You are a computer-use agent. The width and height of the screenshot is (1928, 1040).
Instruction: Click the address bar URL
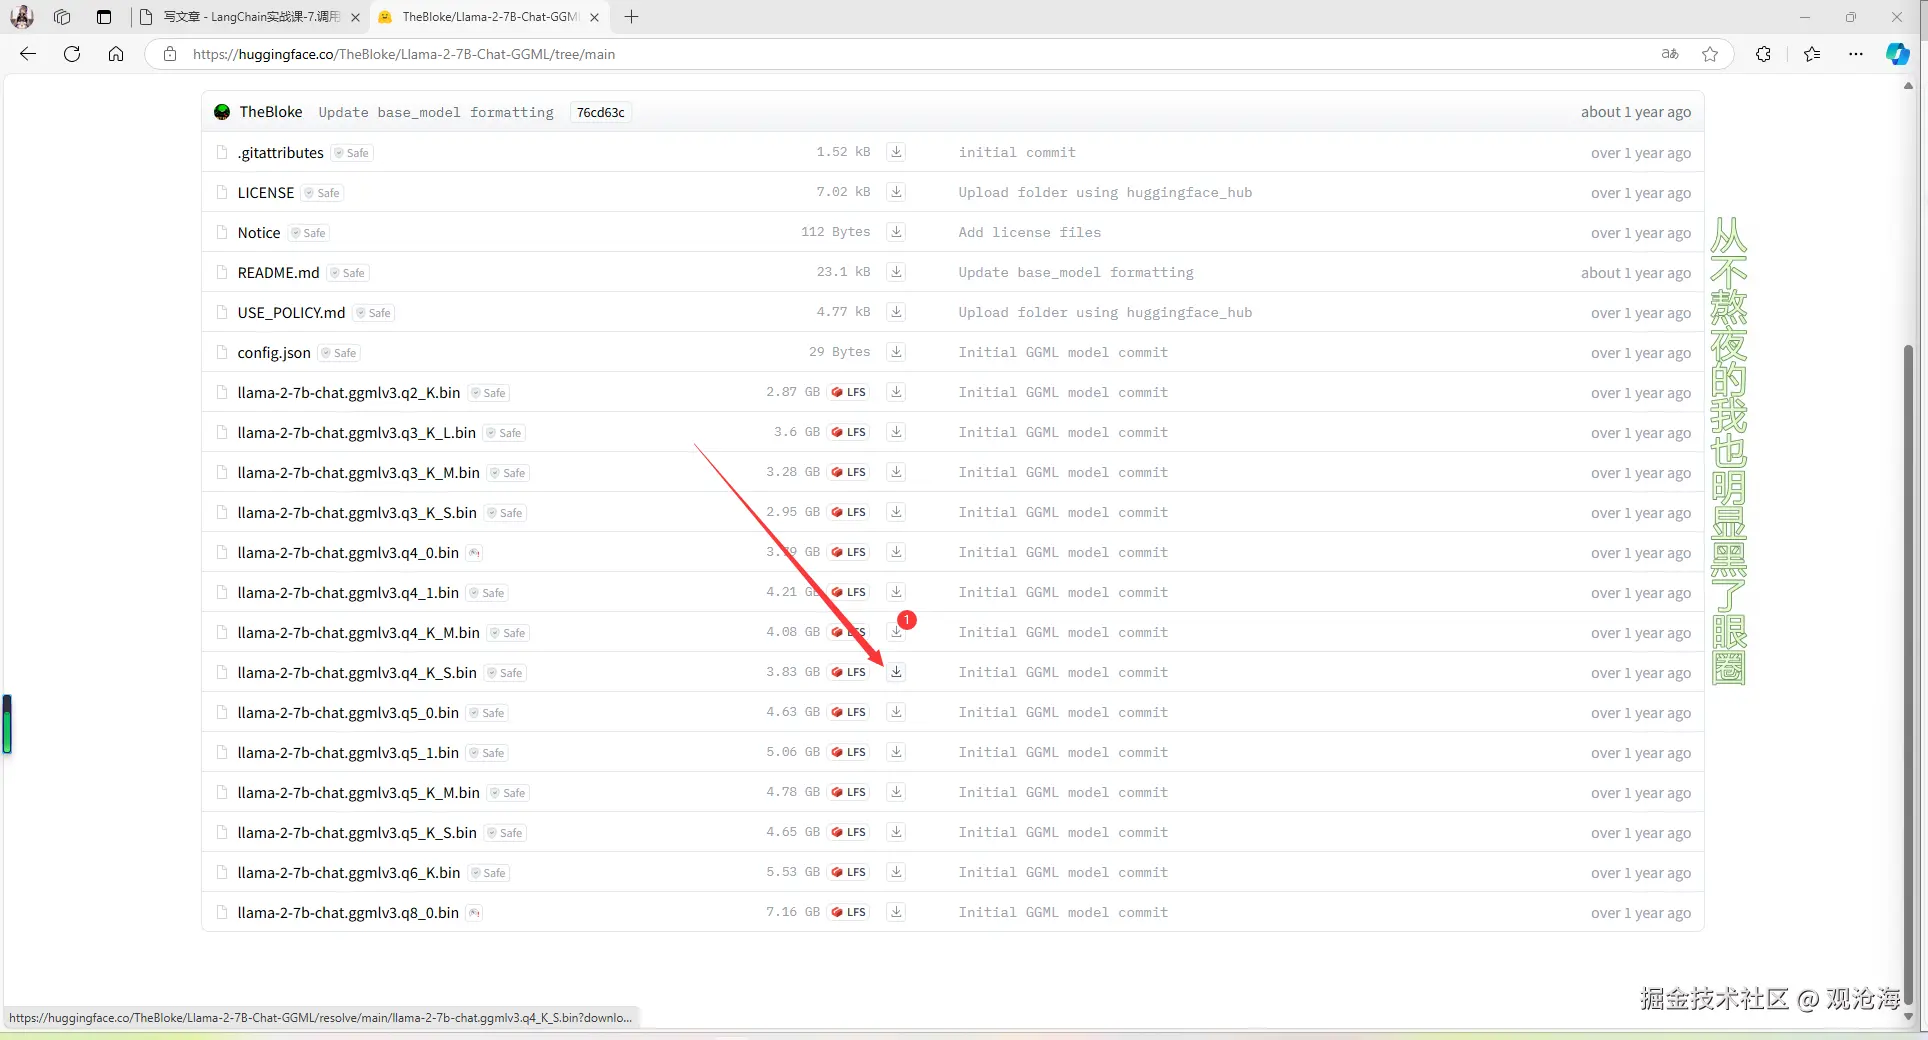[404, 54]
